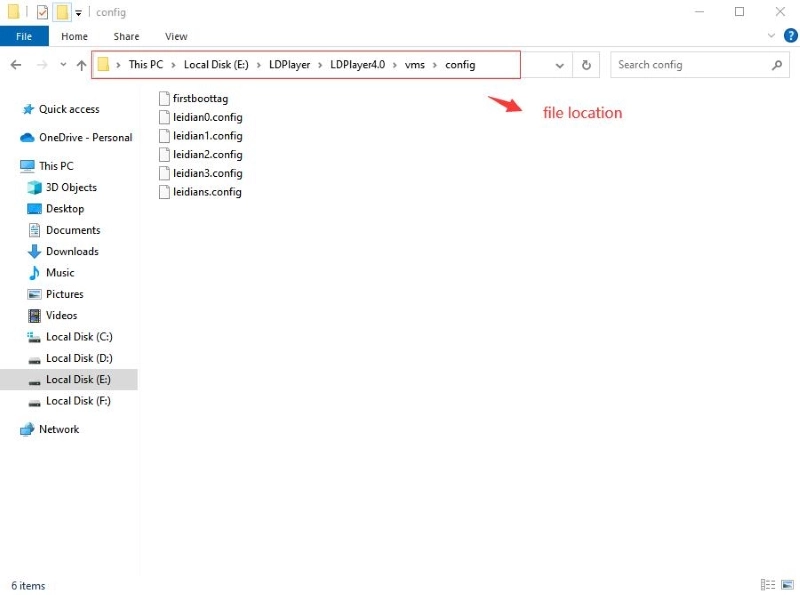Viewport: 800px width, 595px height.
Task: Click LDPlayer4.0 in the address path
Action: point(357,65)
